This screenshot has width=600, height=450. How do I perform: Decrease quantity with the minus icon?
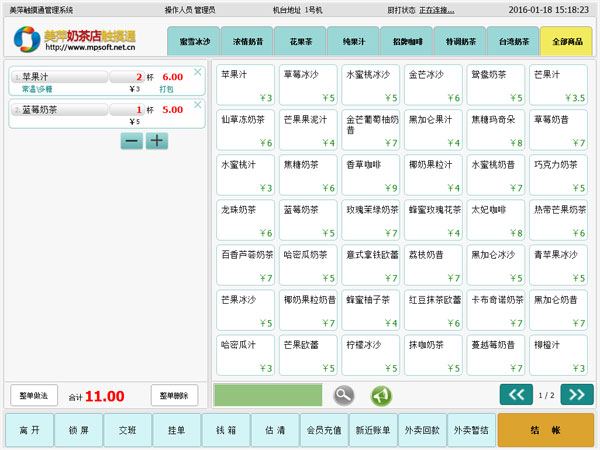point(132,141)
